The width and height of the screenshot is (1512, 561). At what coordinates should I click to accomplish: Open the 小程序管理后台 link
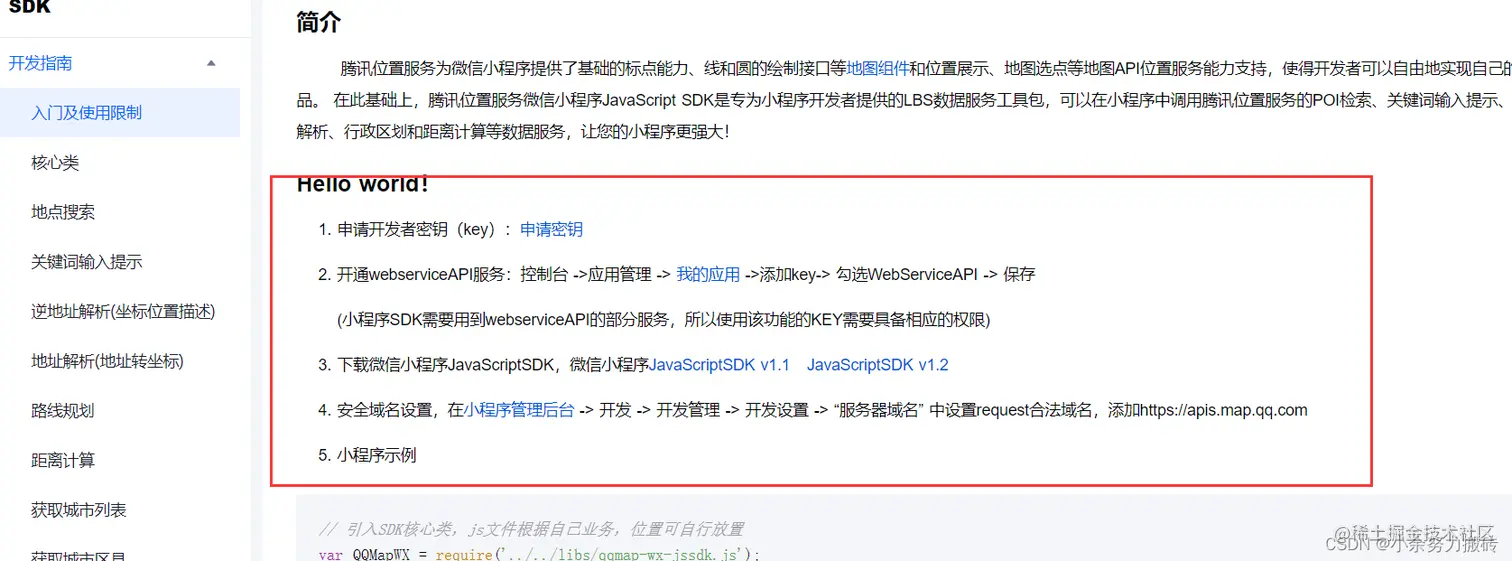(519, 410)
